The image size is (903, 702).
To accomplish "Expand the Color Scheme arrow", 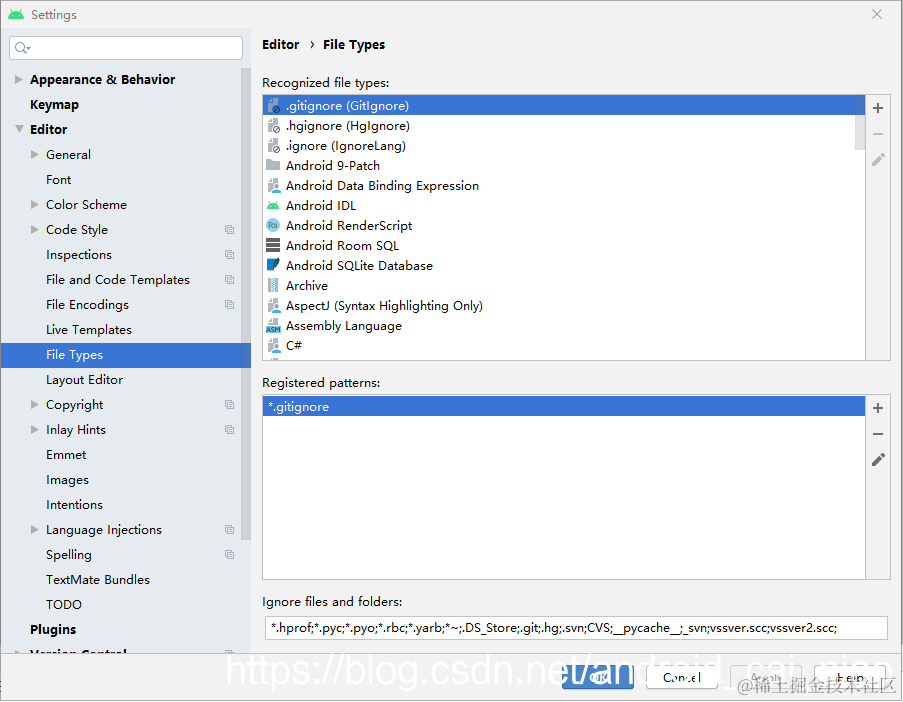I will tap(35, 204).
